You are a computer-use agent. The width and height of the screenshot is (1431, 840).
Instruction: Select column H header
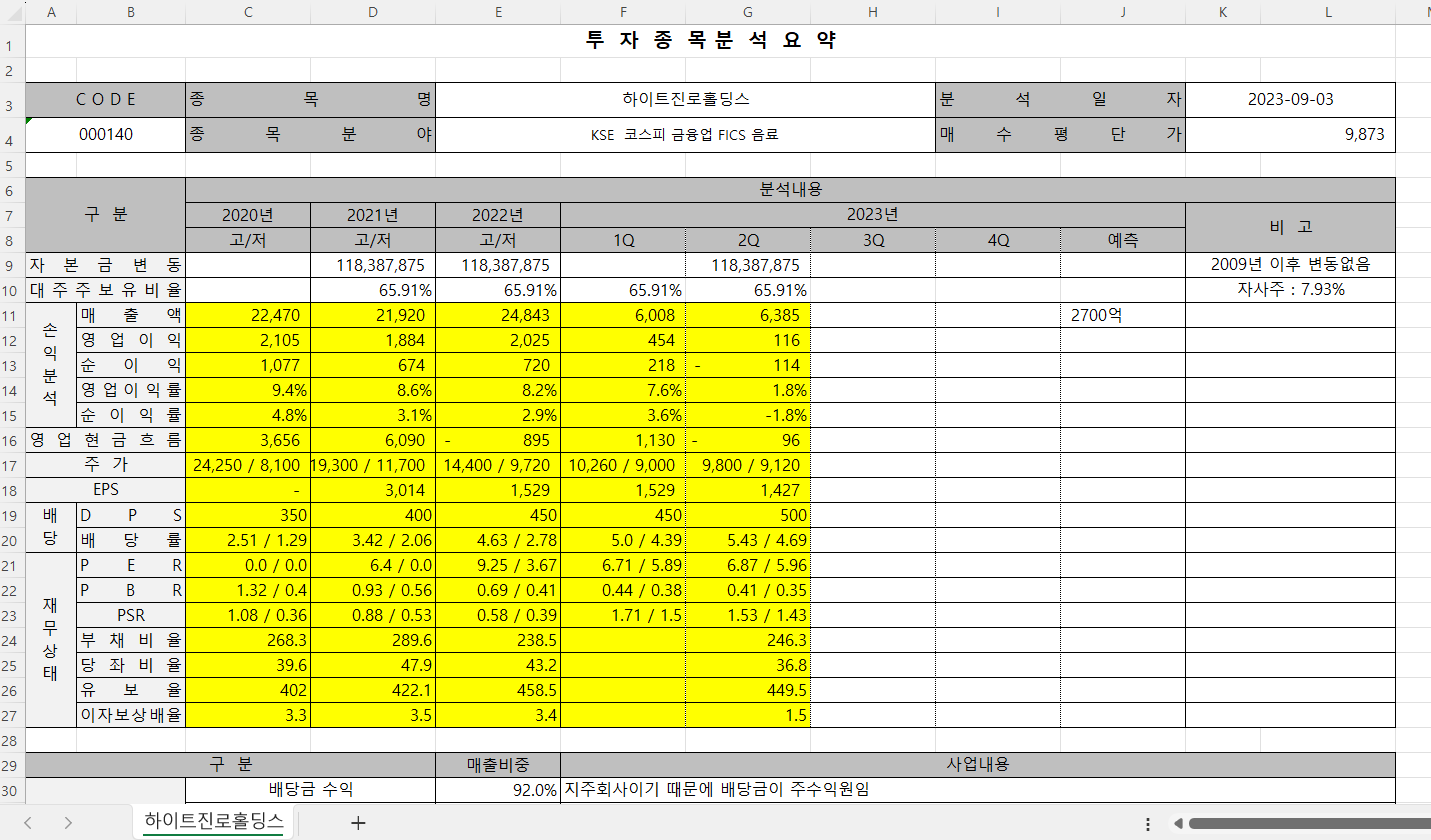873,11
